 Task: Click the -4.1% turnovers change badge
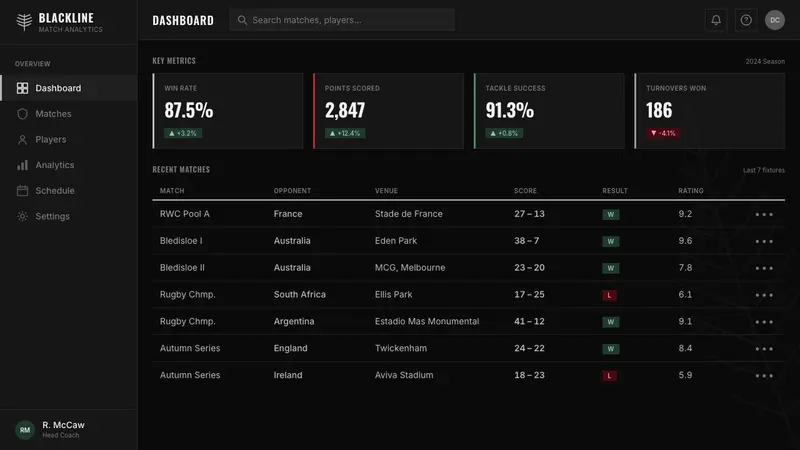tap(663, 133)
